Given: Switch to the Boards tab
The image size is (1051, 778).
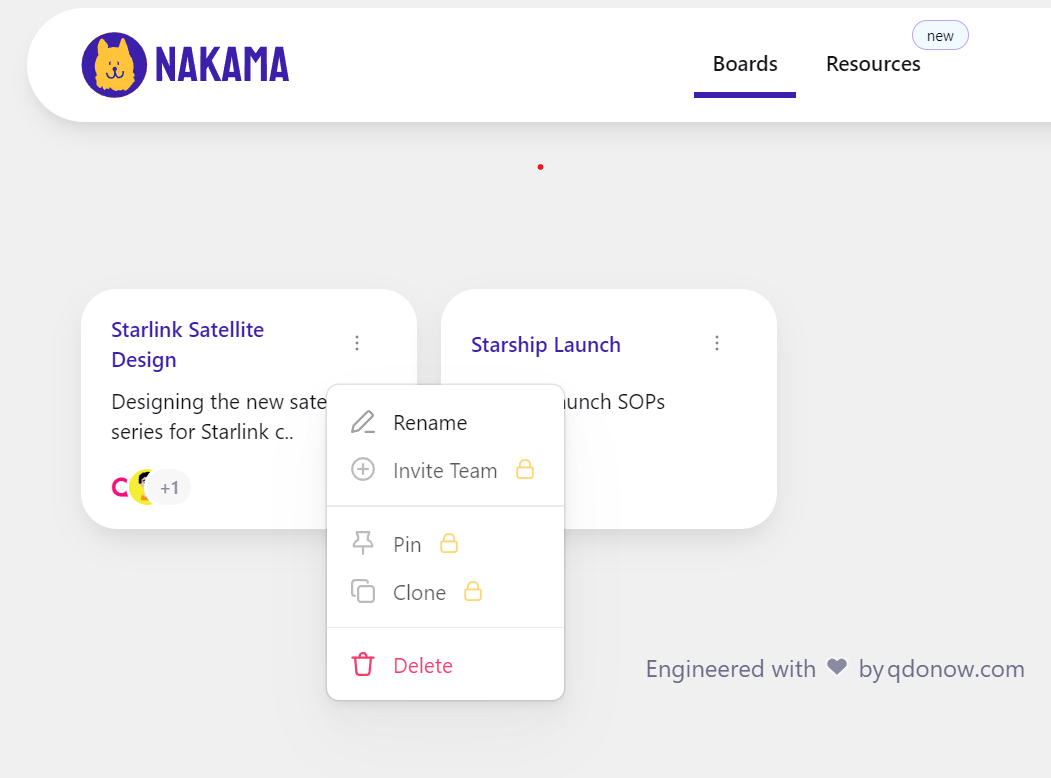Looking at the screenshot, I should coord(745,64).
